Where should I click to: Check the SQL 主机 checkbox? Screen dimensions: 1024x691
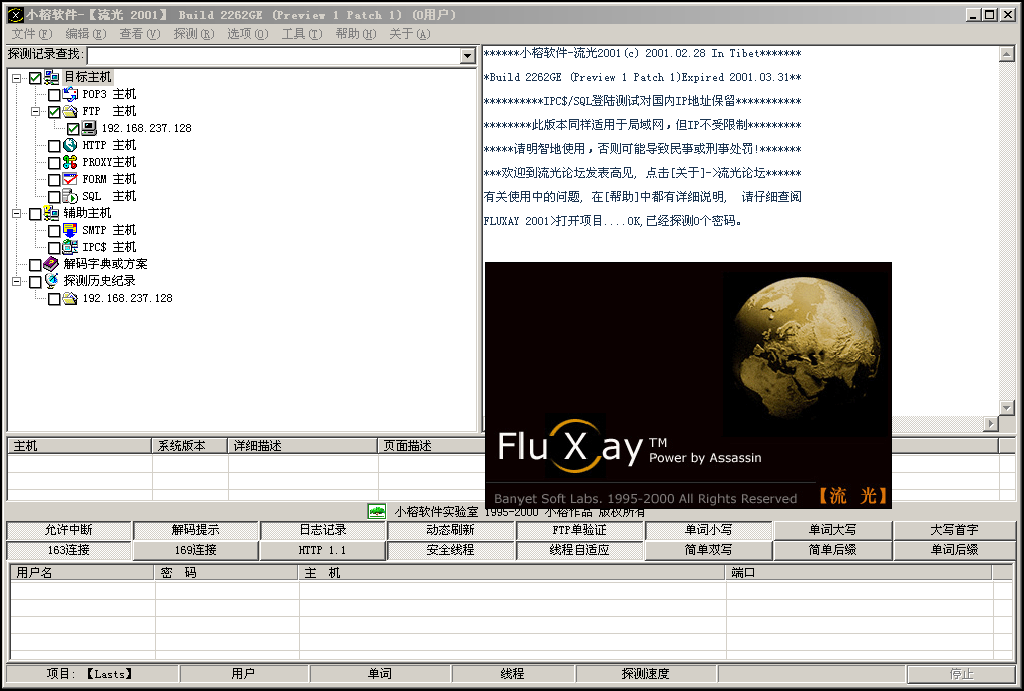54,197
